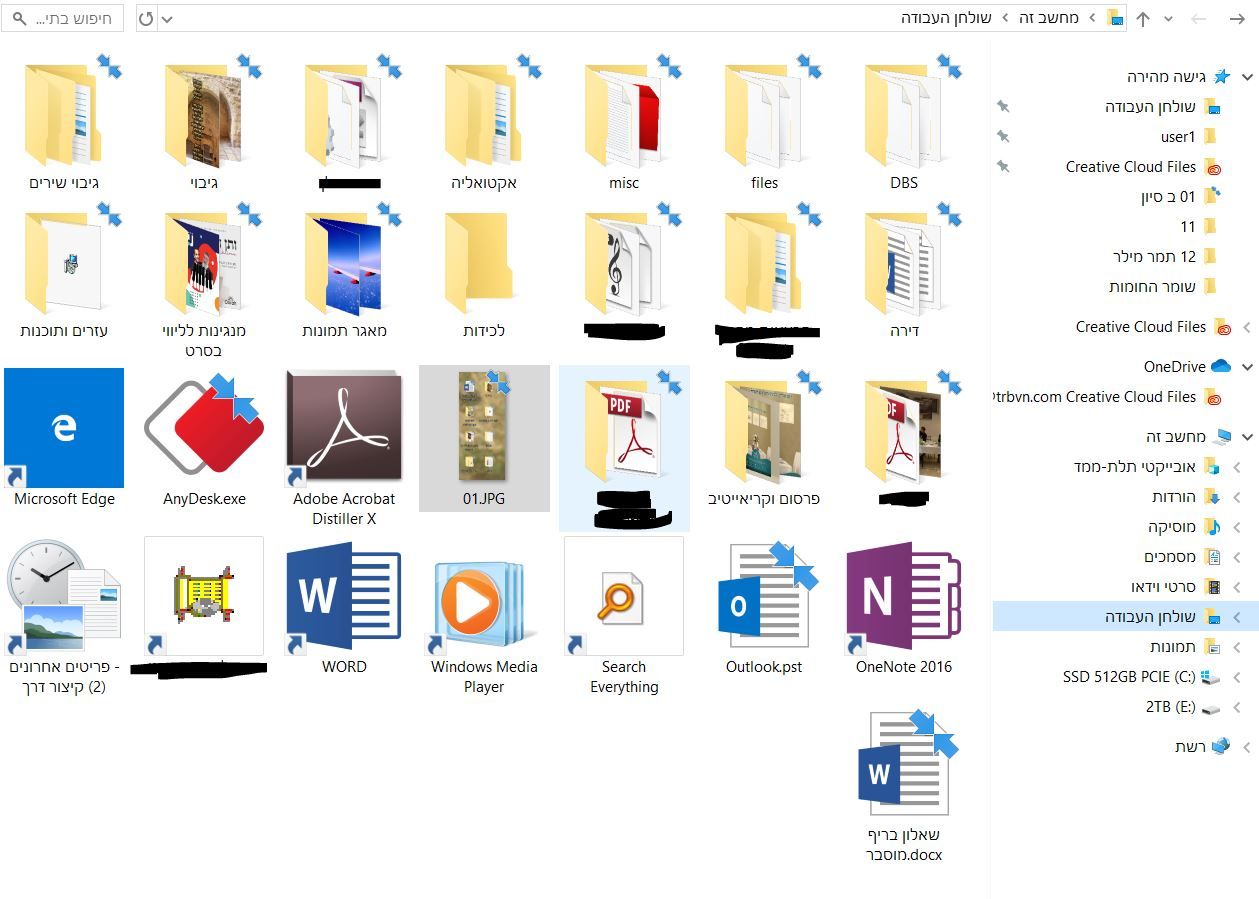Screen dimensions: 1259x899
Task: Collapse the גישה מהירה section
Action: (1247, 77)
